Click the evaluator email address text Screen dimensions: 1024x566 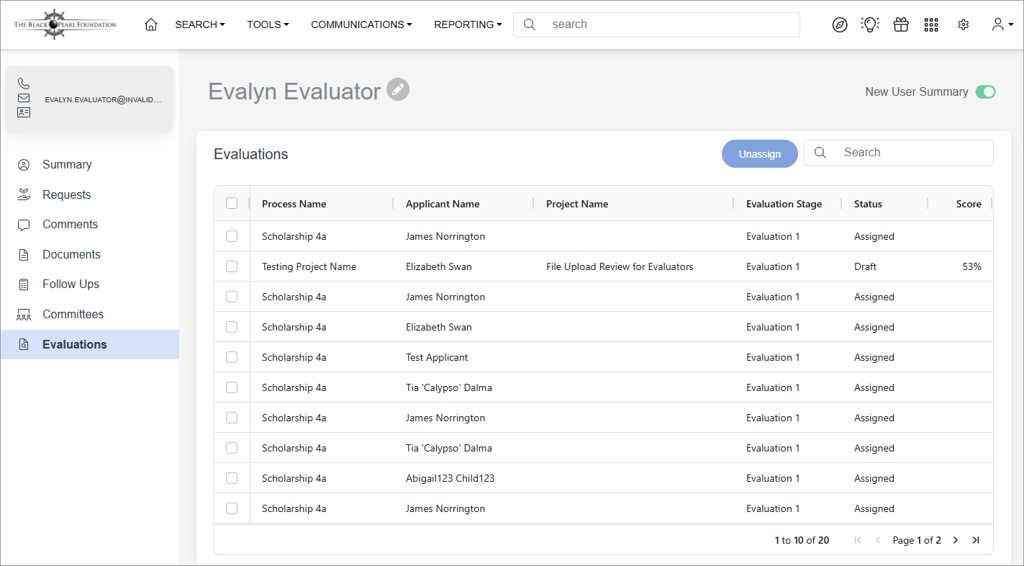coord(103,99)
